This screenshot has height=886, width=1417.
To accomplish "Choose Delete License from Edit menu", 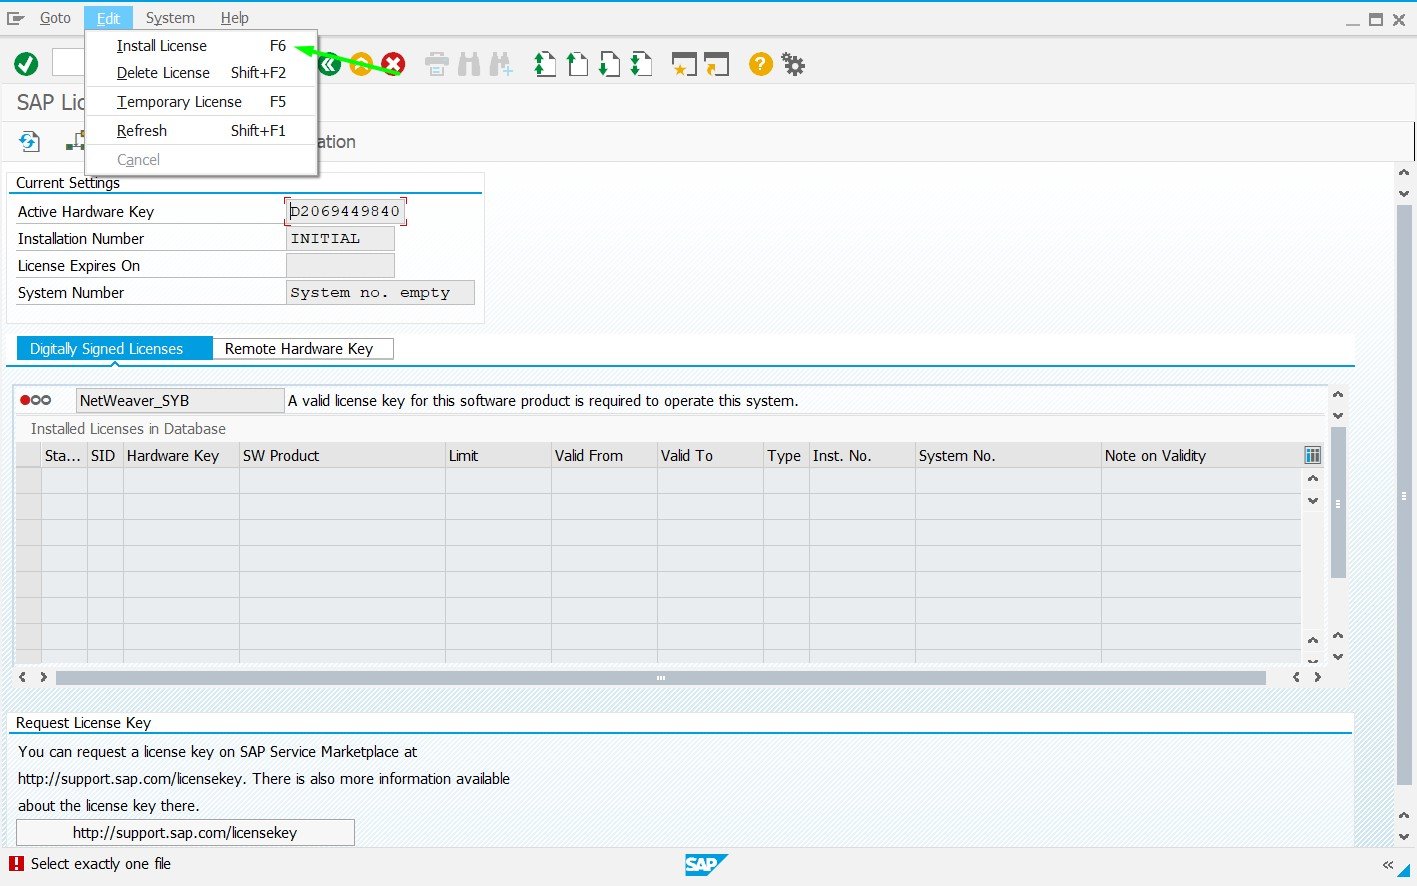I will [201, 73].
